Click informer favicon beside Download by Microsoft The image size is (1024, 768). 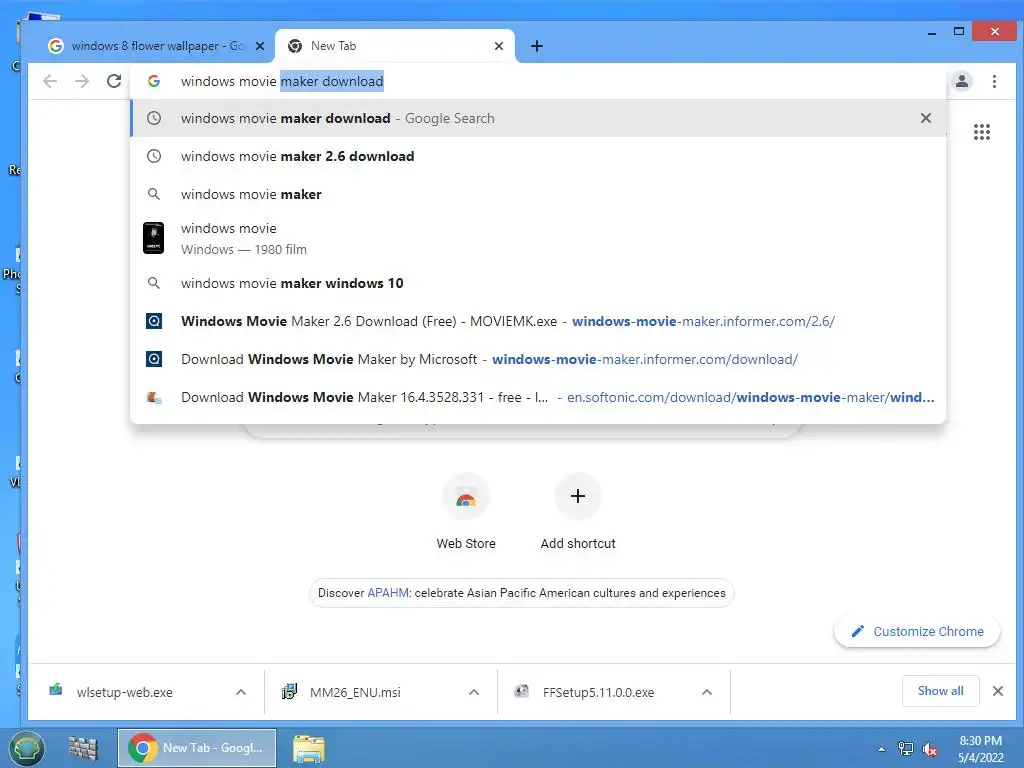pos(153,359)
